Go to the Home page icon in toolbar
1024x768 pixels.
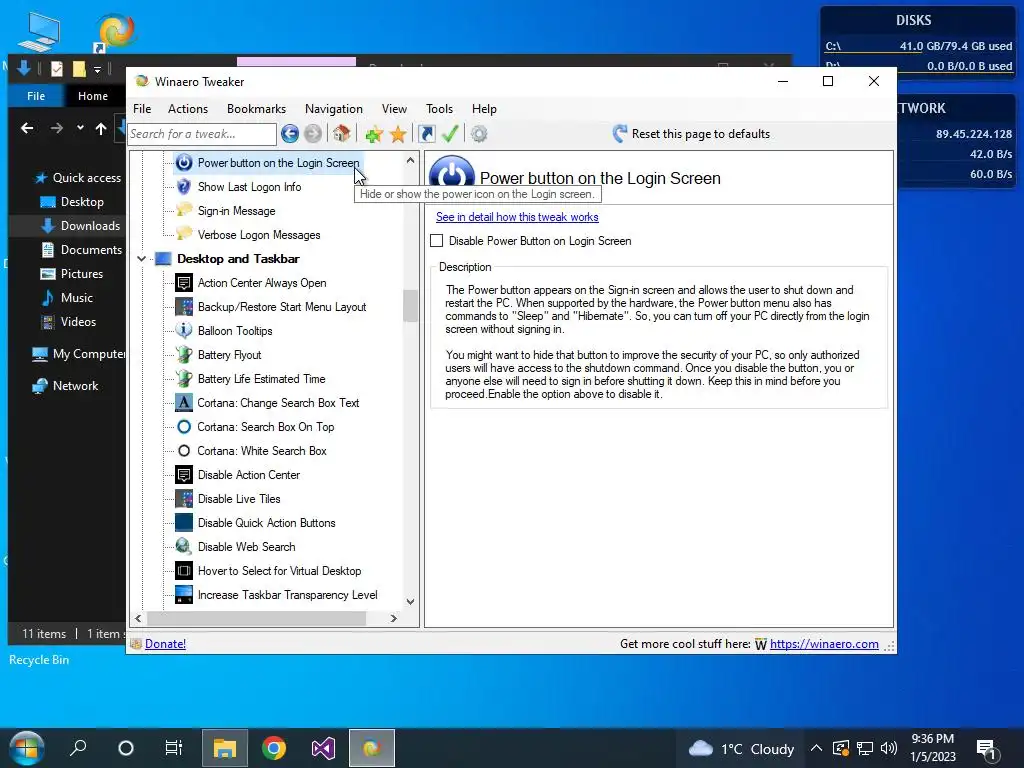click(342, 134)
